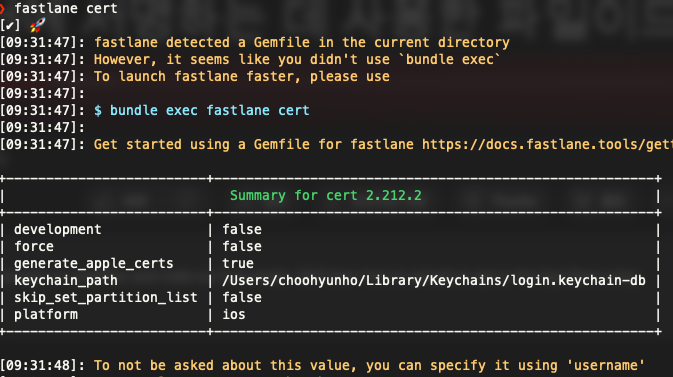
Task: Click the bundle exec fastlane cert command
Action: tap(209, 110)
